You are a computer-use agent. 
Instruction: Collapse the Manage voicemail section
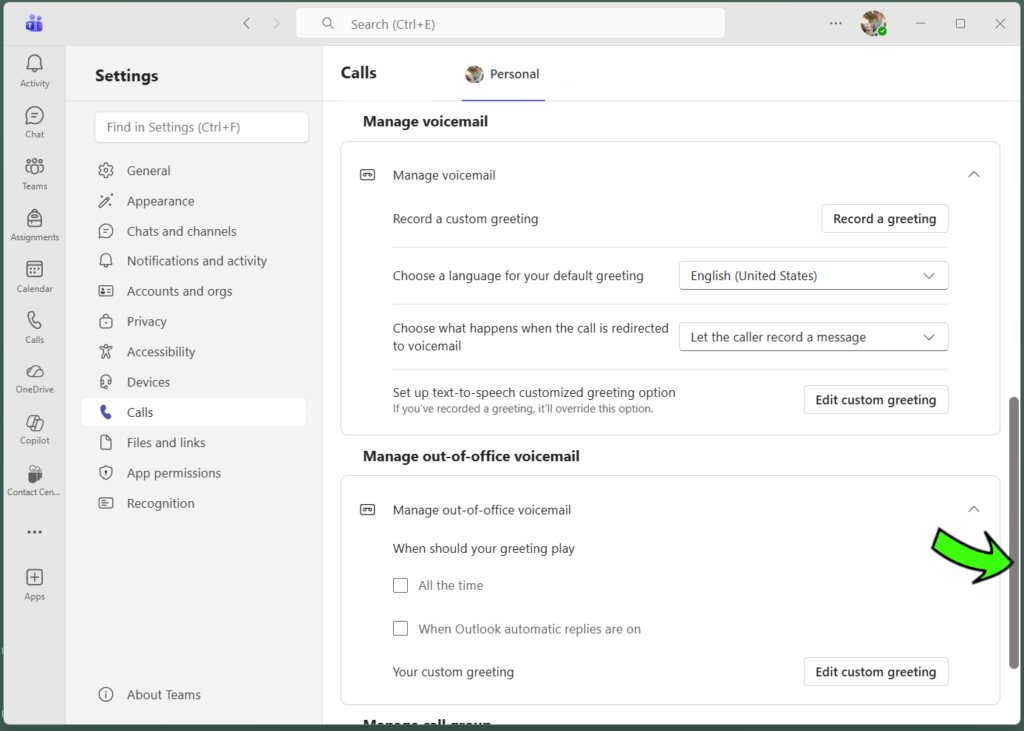[973, 174]
